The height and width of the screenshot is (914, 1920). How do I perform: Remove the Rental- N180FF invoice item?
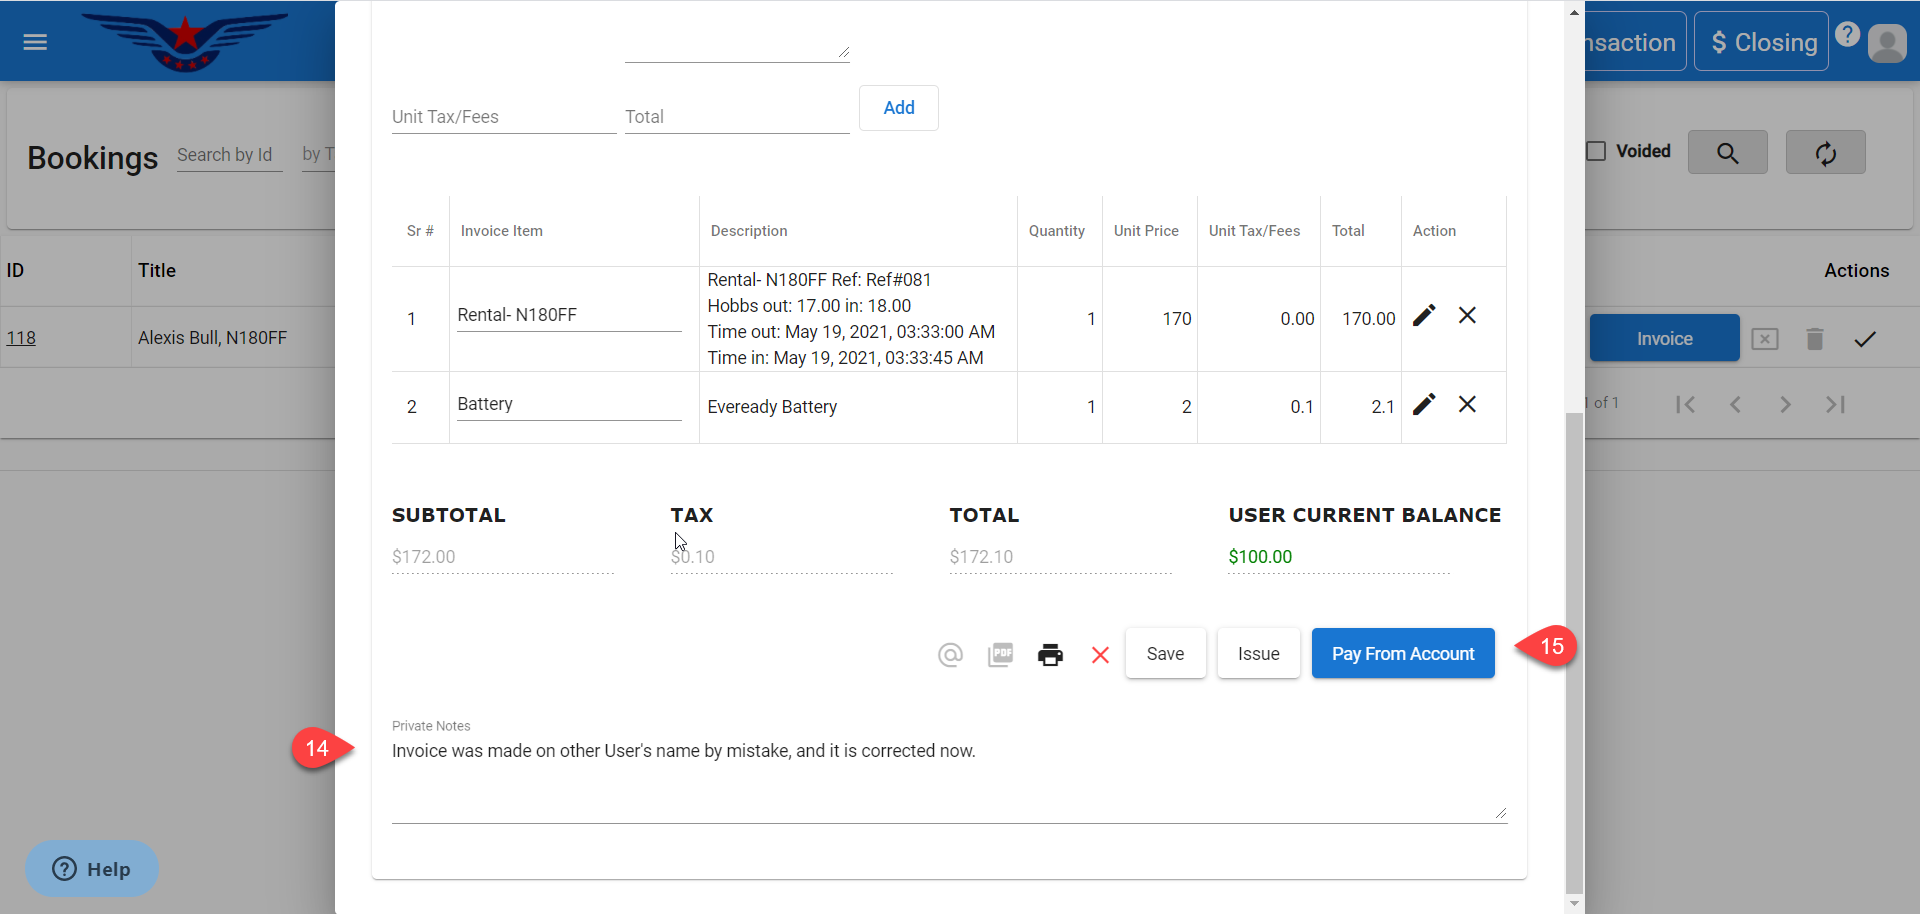pyautogui.click(x=1467, y=316)
